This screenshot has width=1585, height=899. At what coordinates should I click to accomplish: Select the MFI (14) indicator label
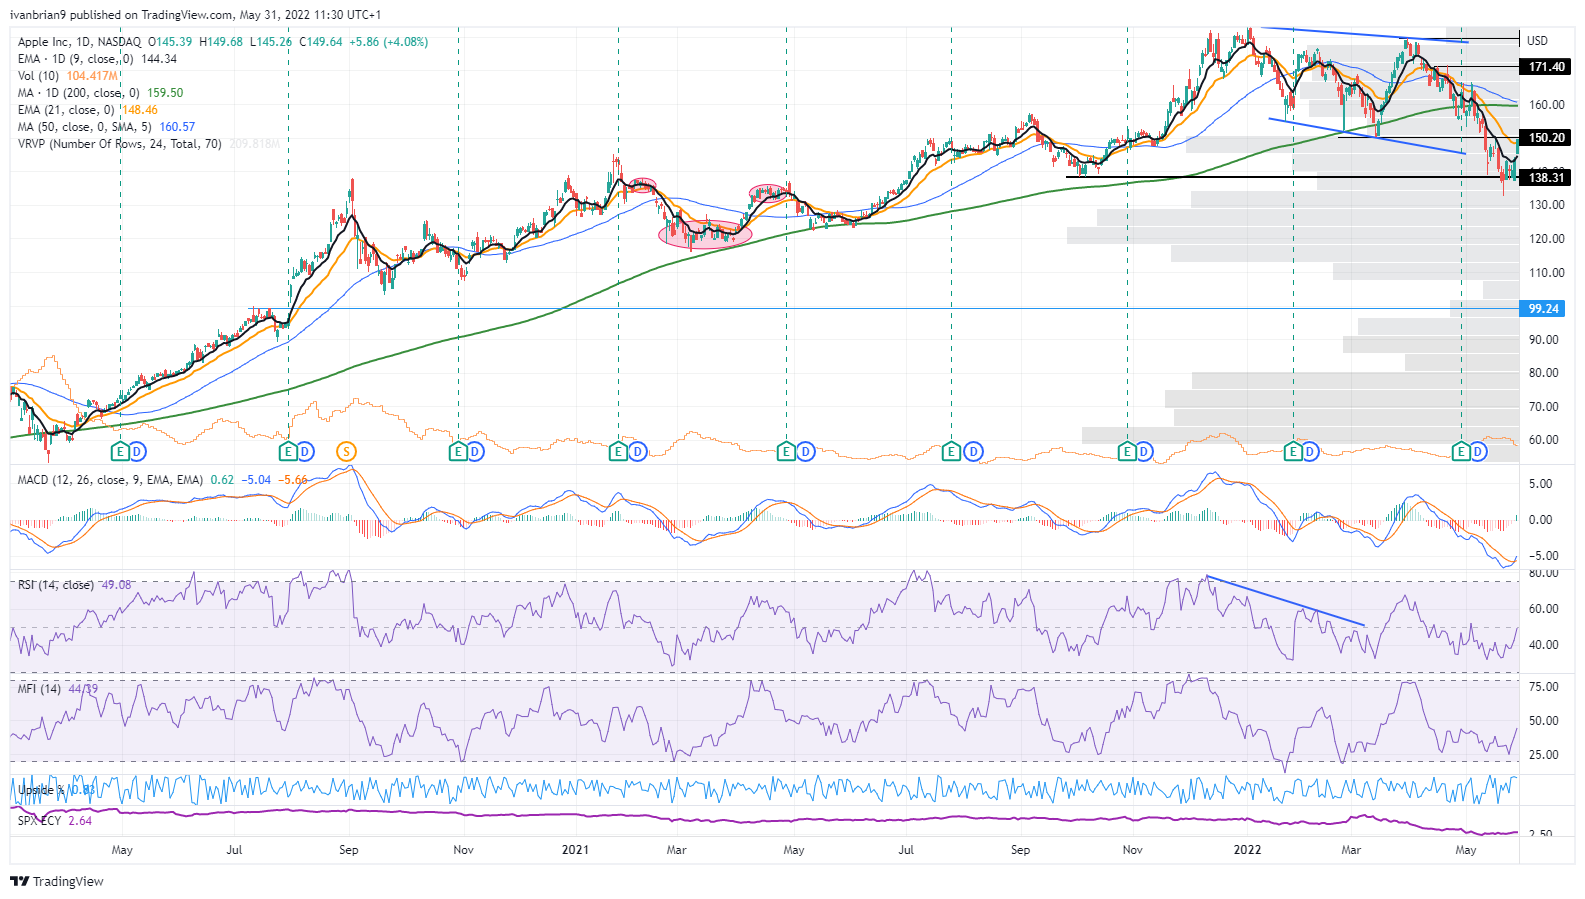[39, 689]
